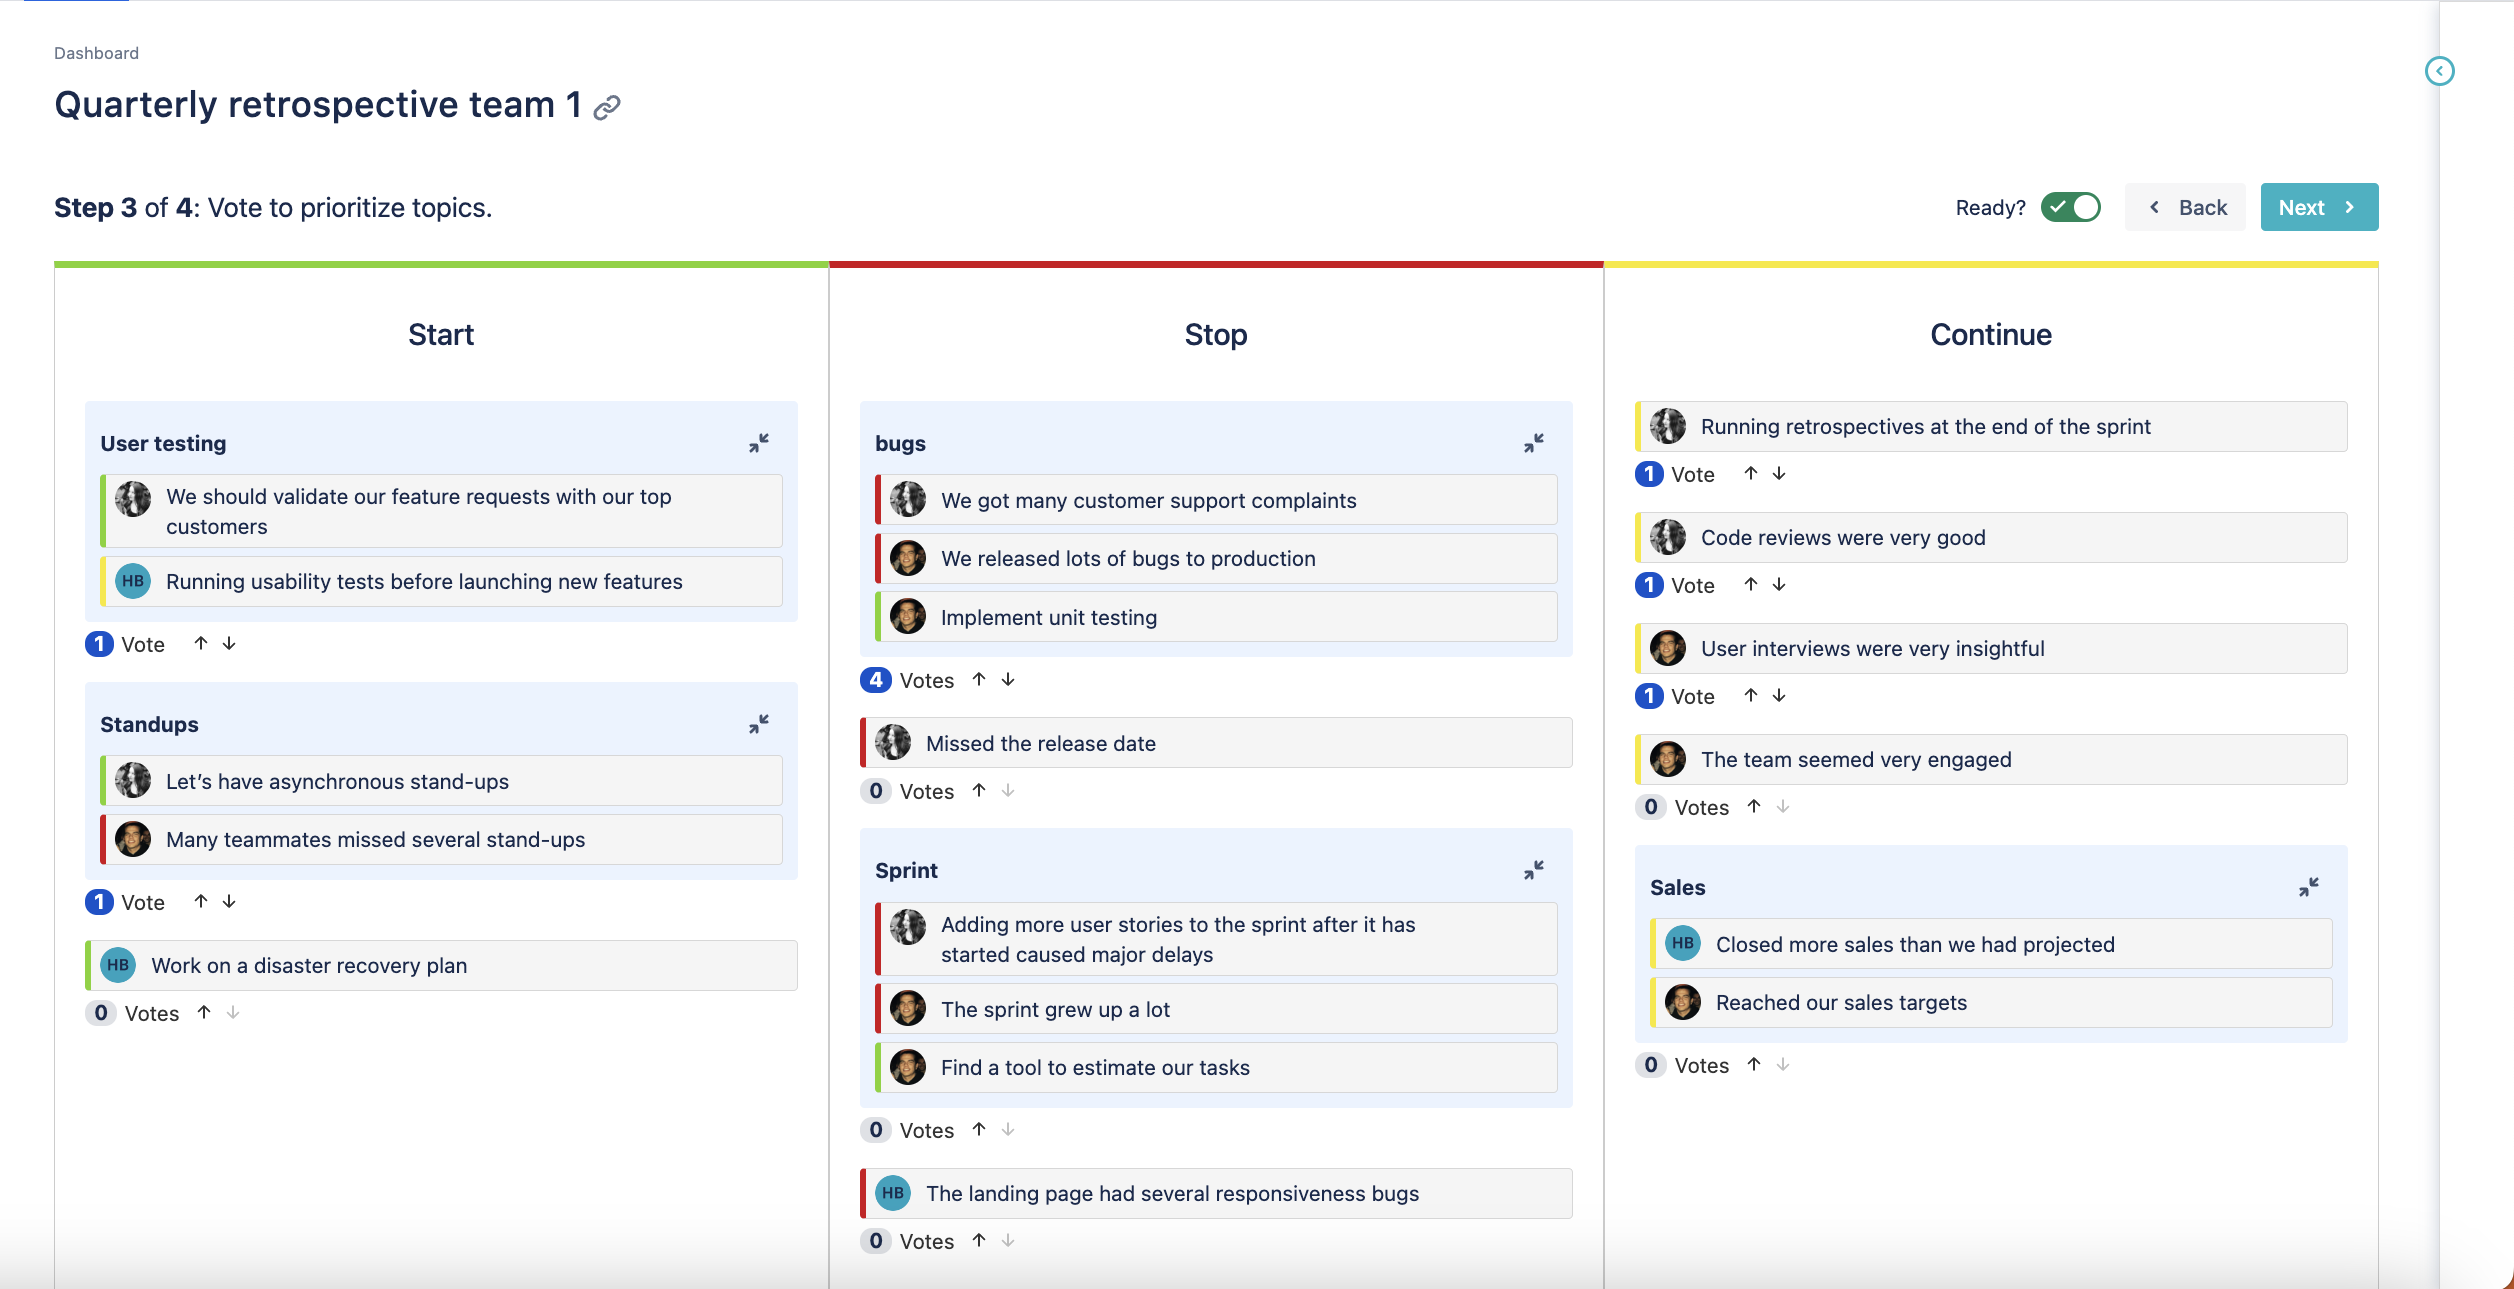This screenshot has height=1289, width=2514.
Task: Collapse the bugs group
Action: pos(1534,443)
